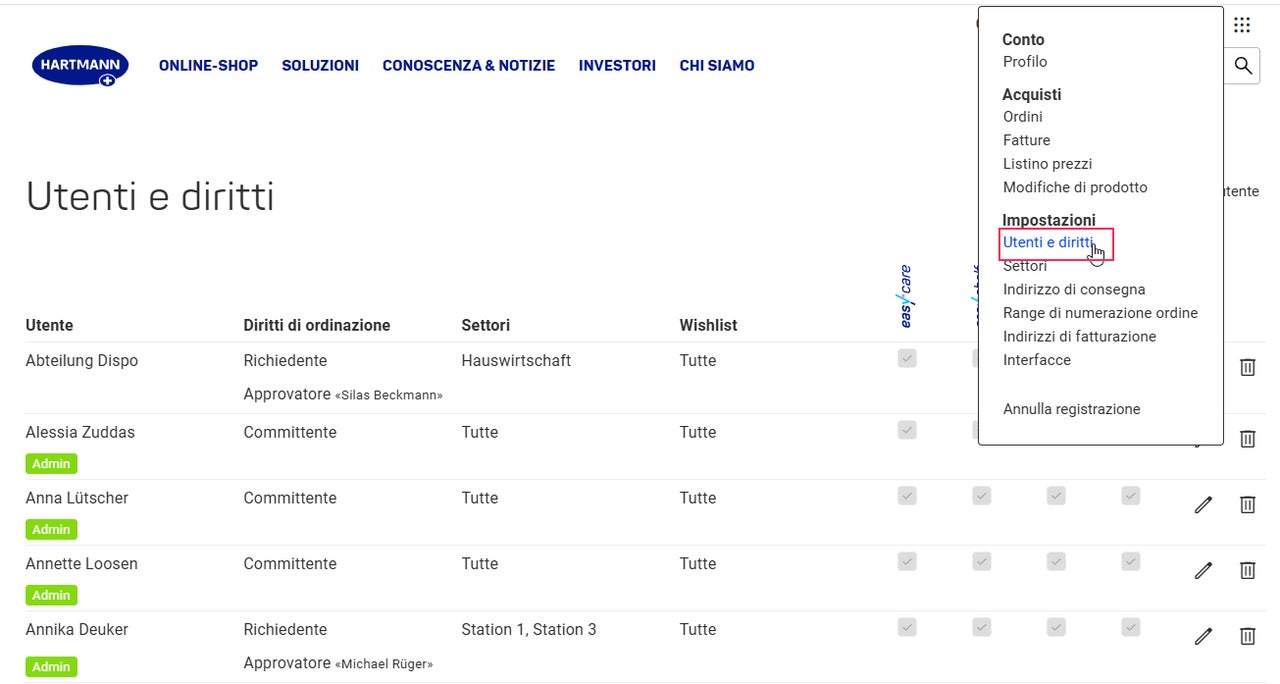1280x684 pixels.
Task: Toggle last checkbox in Annika Deuker row
Action: point(1131,627)
